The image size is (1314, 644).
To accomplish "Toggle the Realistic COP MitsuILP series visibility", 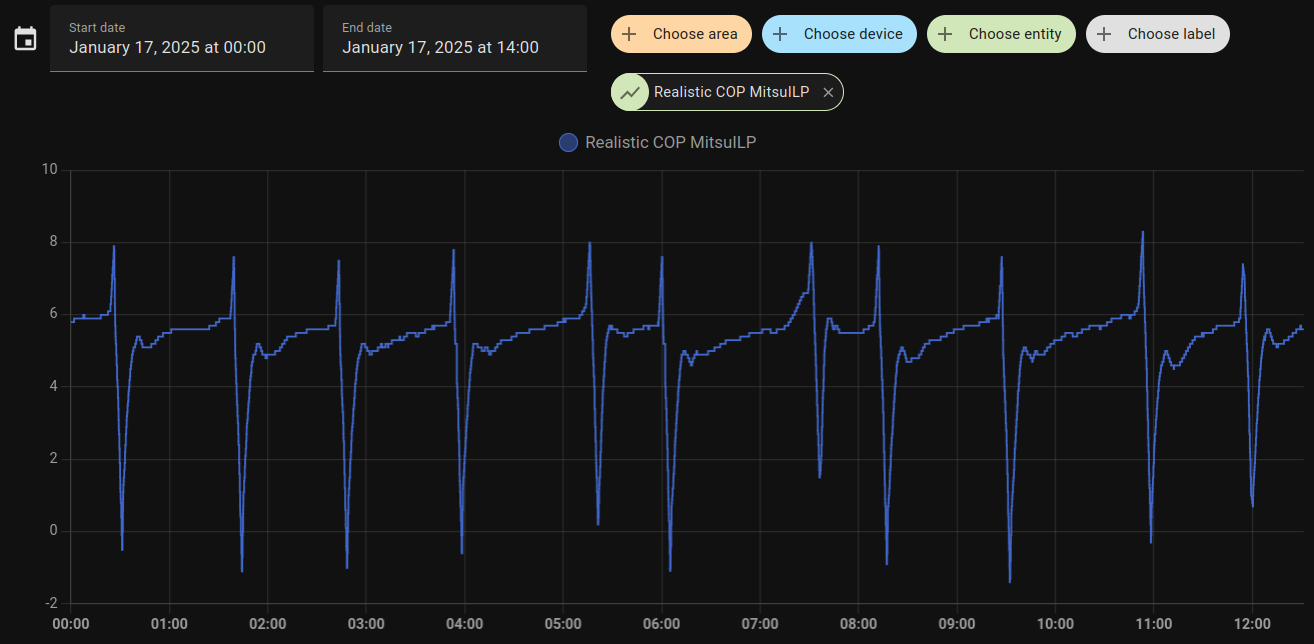I will 658,142.
